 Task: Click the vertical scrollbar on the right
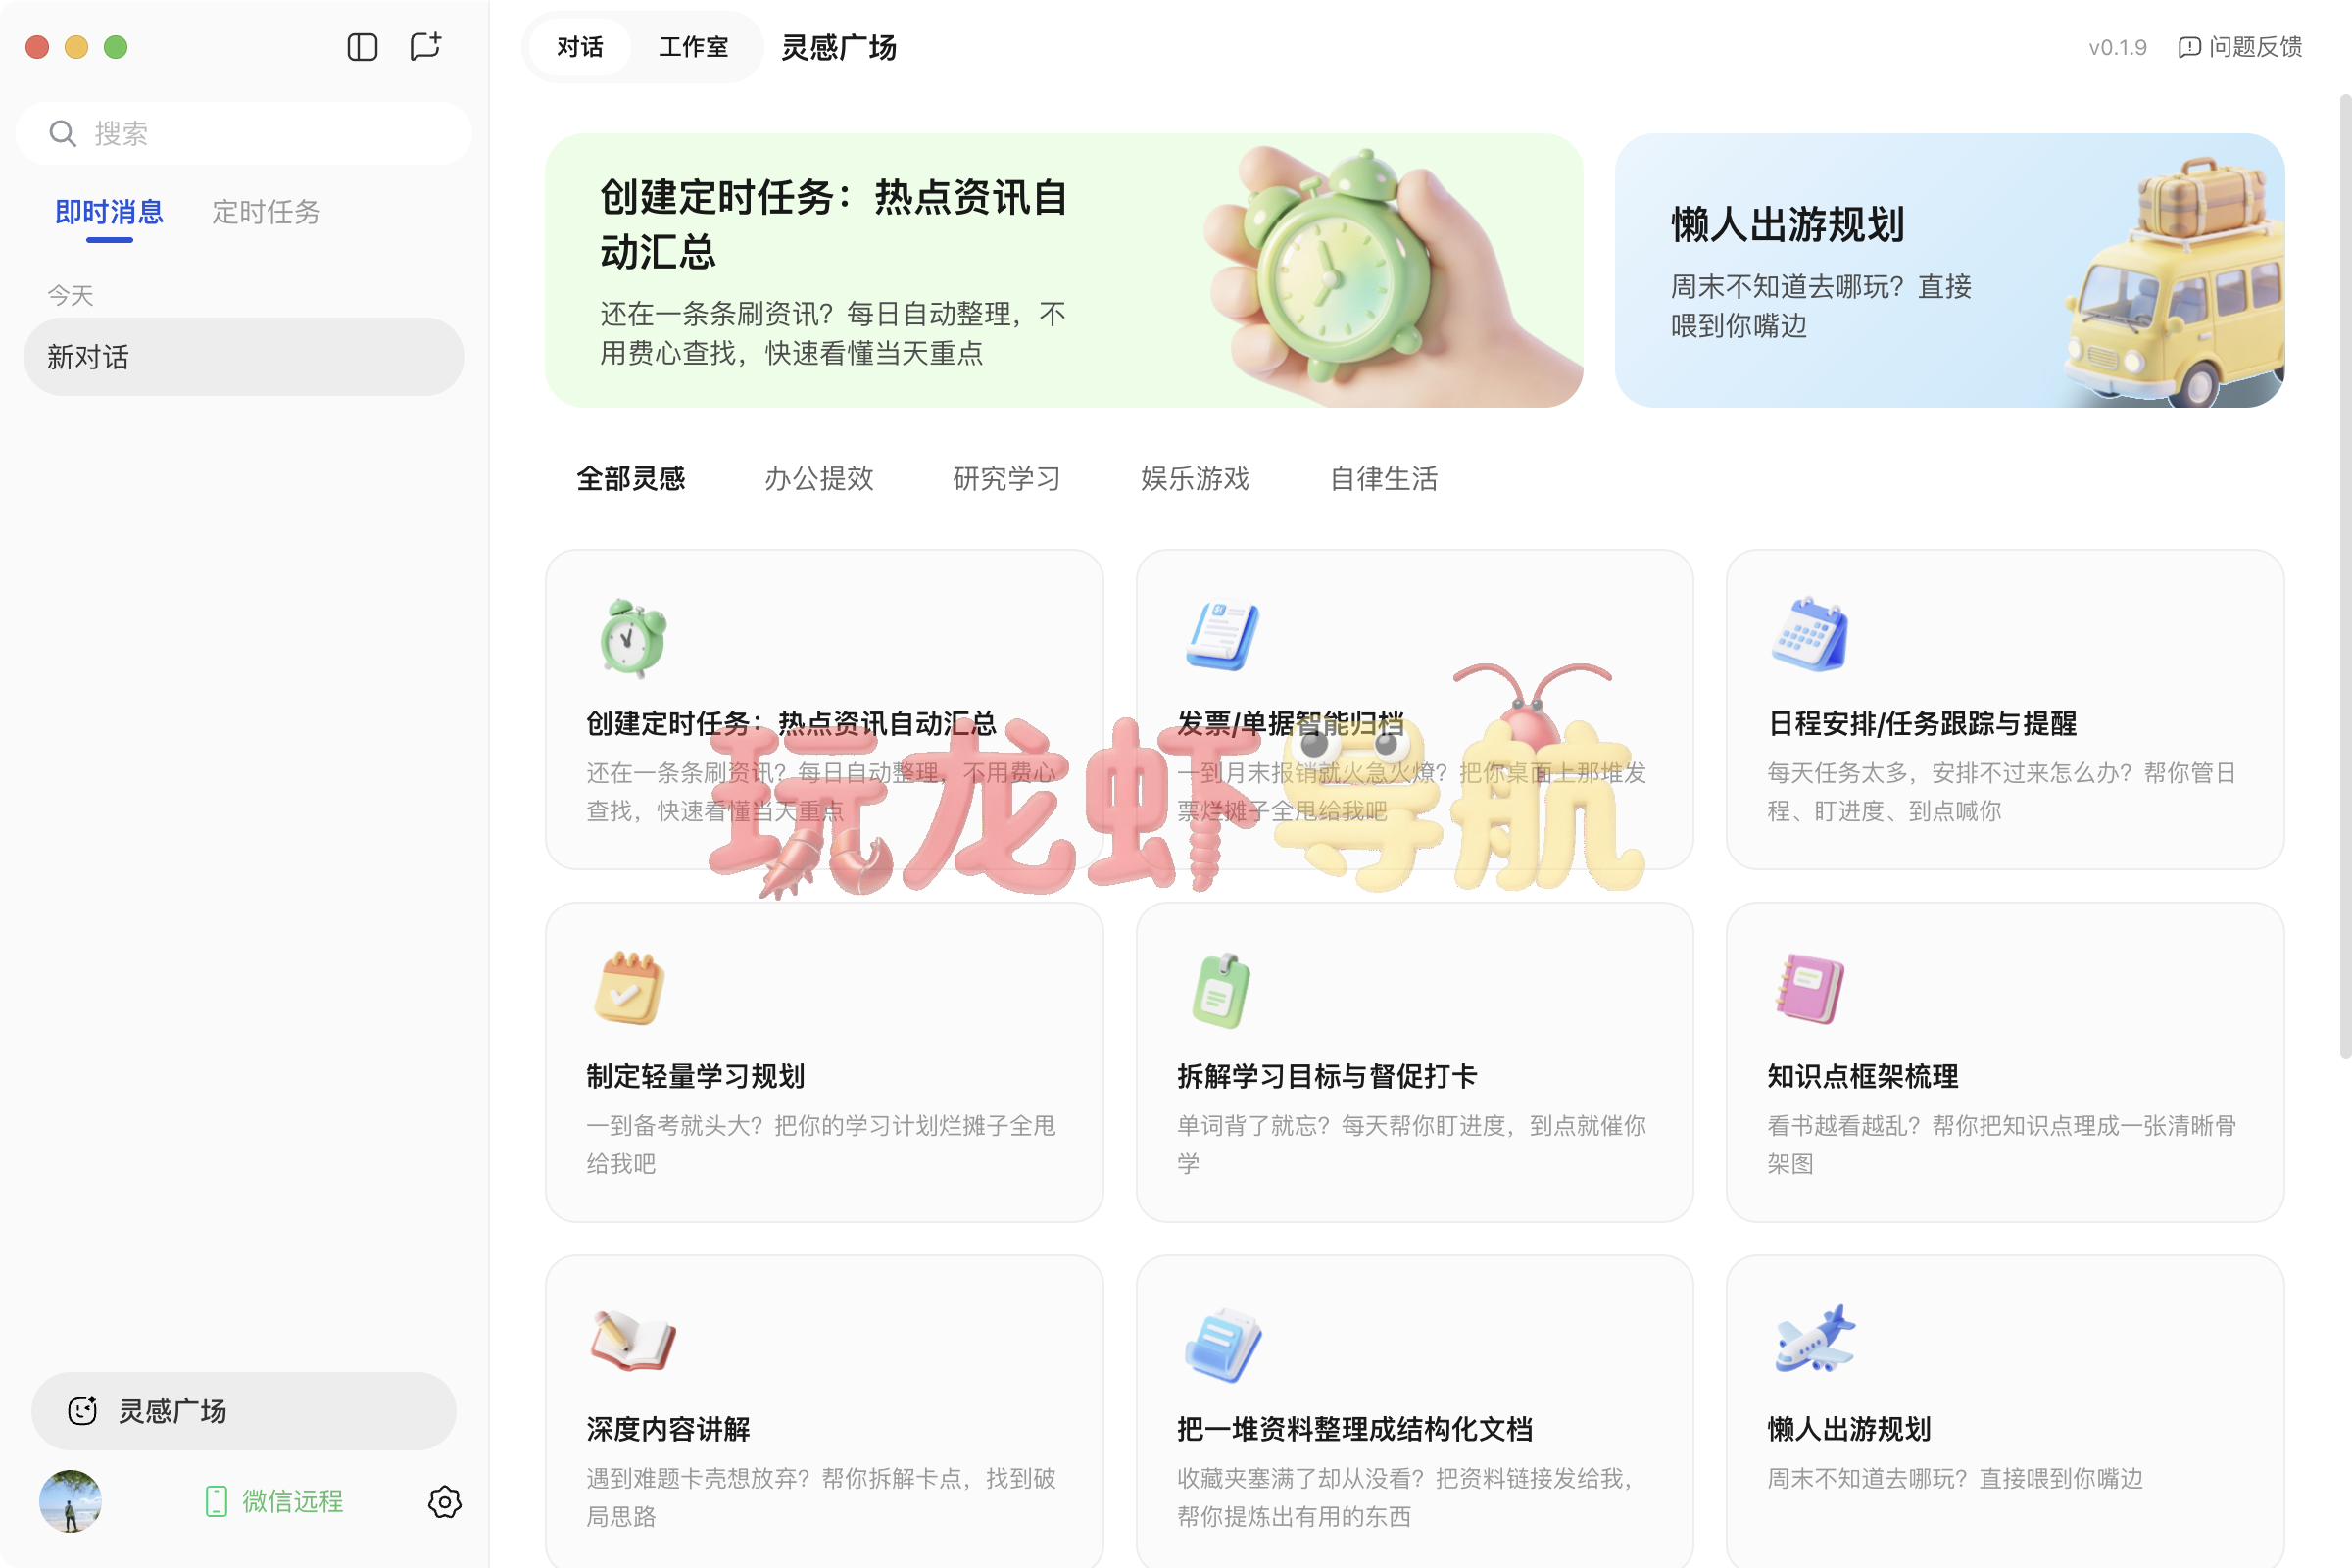pyautogui.click(x=2344, y=575)
